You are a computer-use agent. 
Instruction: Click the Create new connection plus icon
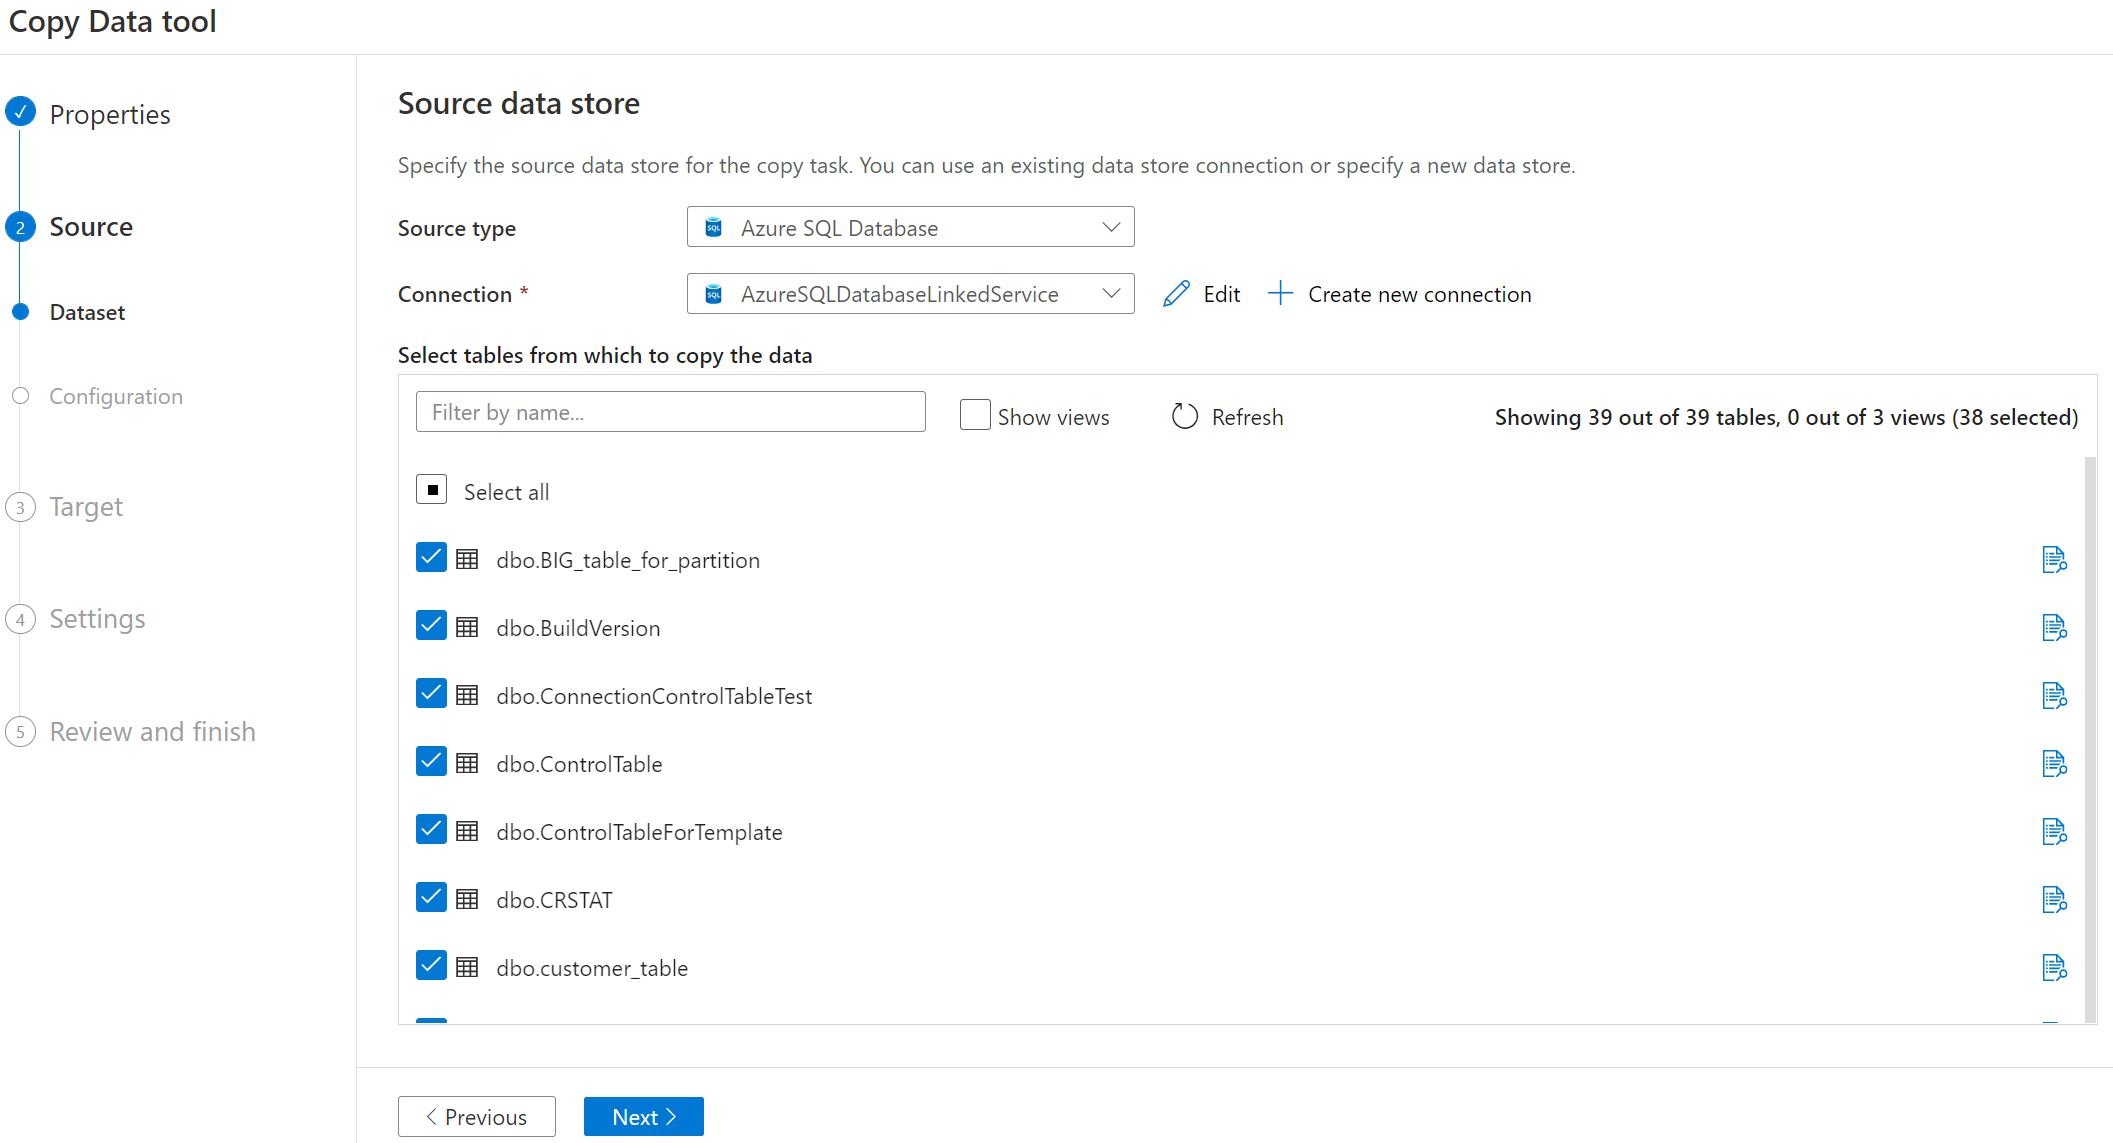coord(1279,294)
